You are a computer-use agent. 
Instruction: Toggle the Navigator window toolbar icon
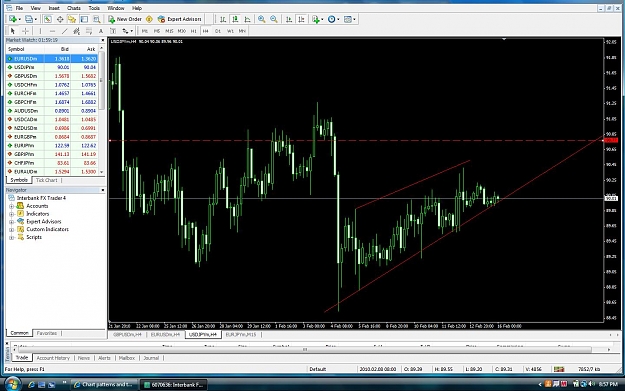click(72, 19)
